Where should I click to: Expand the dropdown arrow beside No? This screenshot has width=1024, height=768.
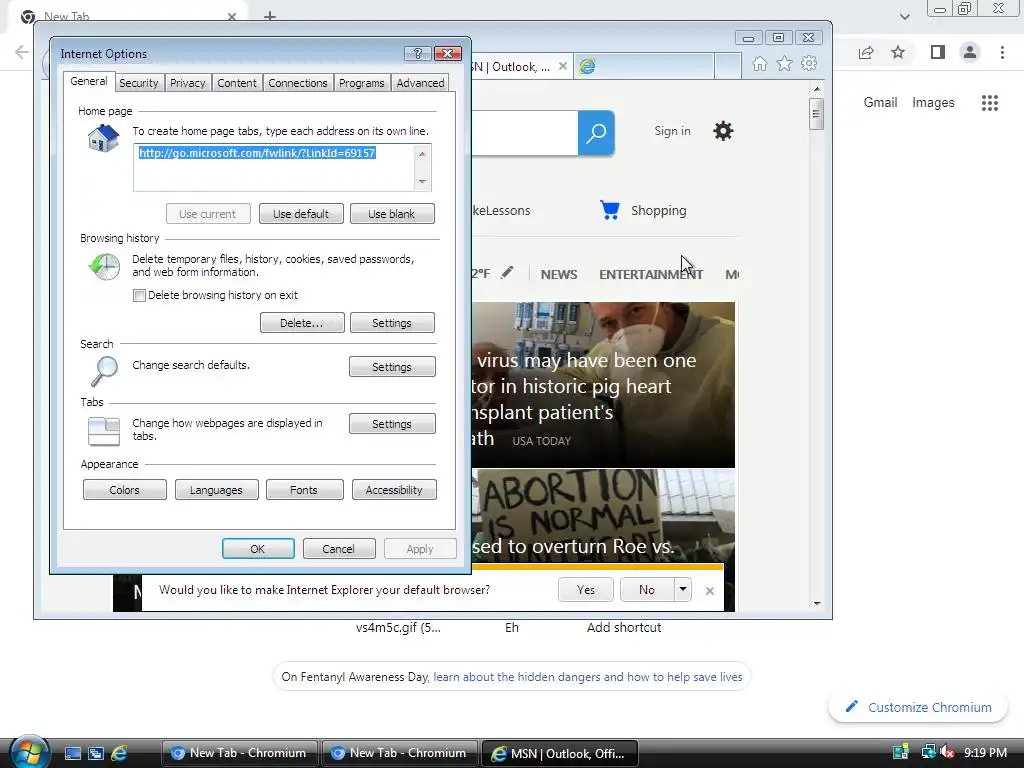(682, 590)
